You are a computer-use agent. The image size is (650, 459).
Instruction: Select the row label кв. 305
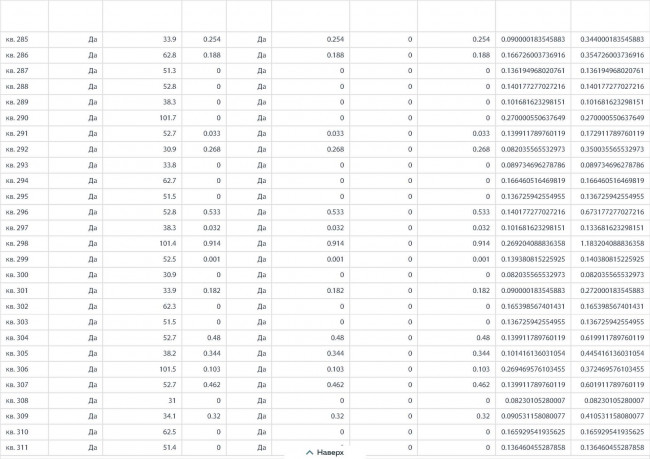[17, 353]
